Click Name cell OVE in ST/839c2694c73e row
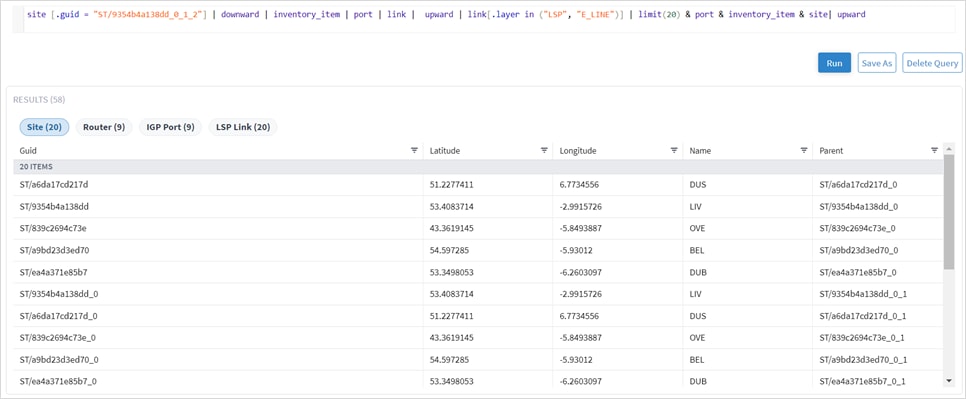Image resolution: width=966 pixels, height=399 pixels. pyautogui.click(x=697, y=228)
